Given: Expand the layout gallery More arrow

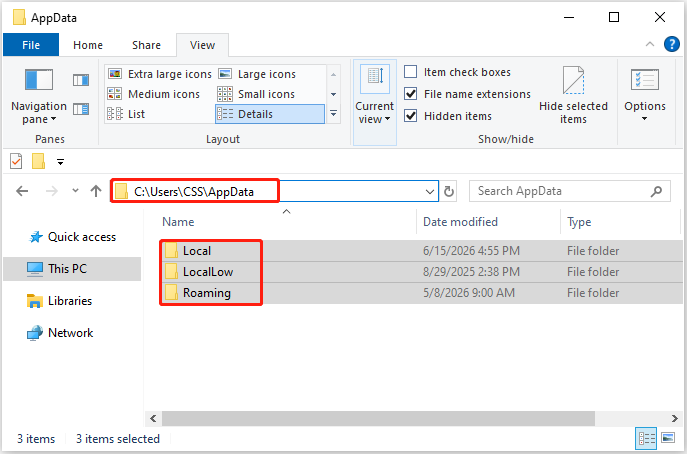Looking at the screenshot, I should tap(333, 114).
